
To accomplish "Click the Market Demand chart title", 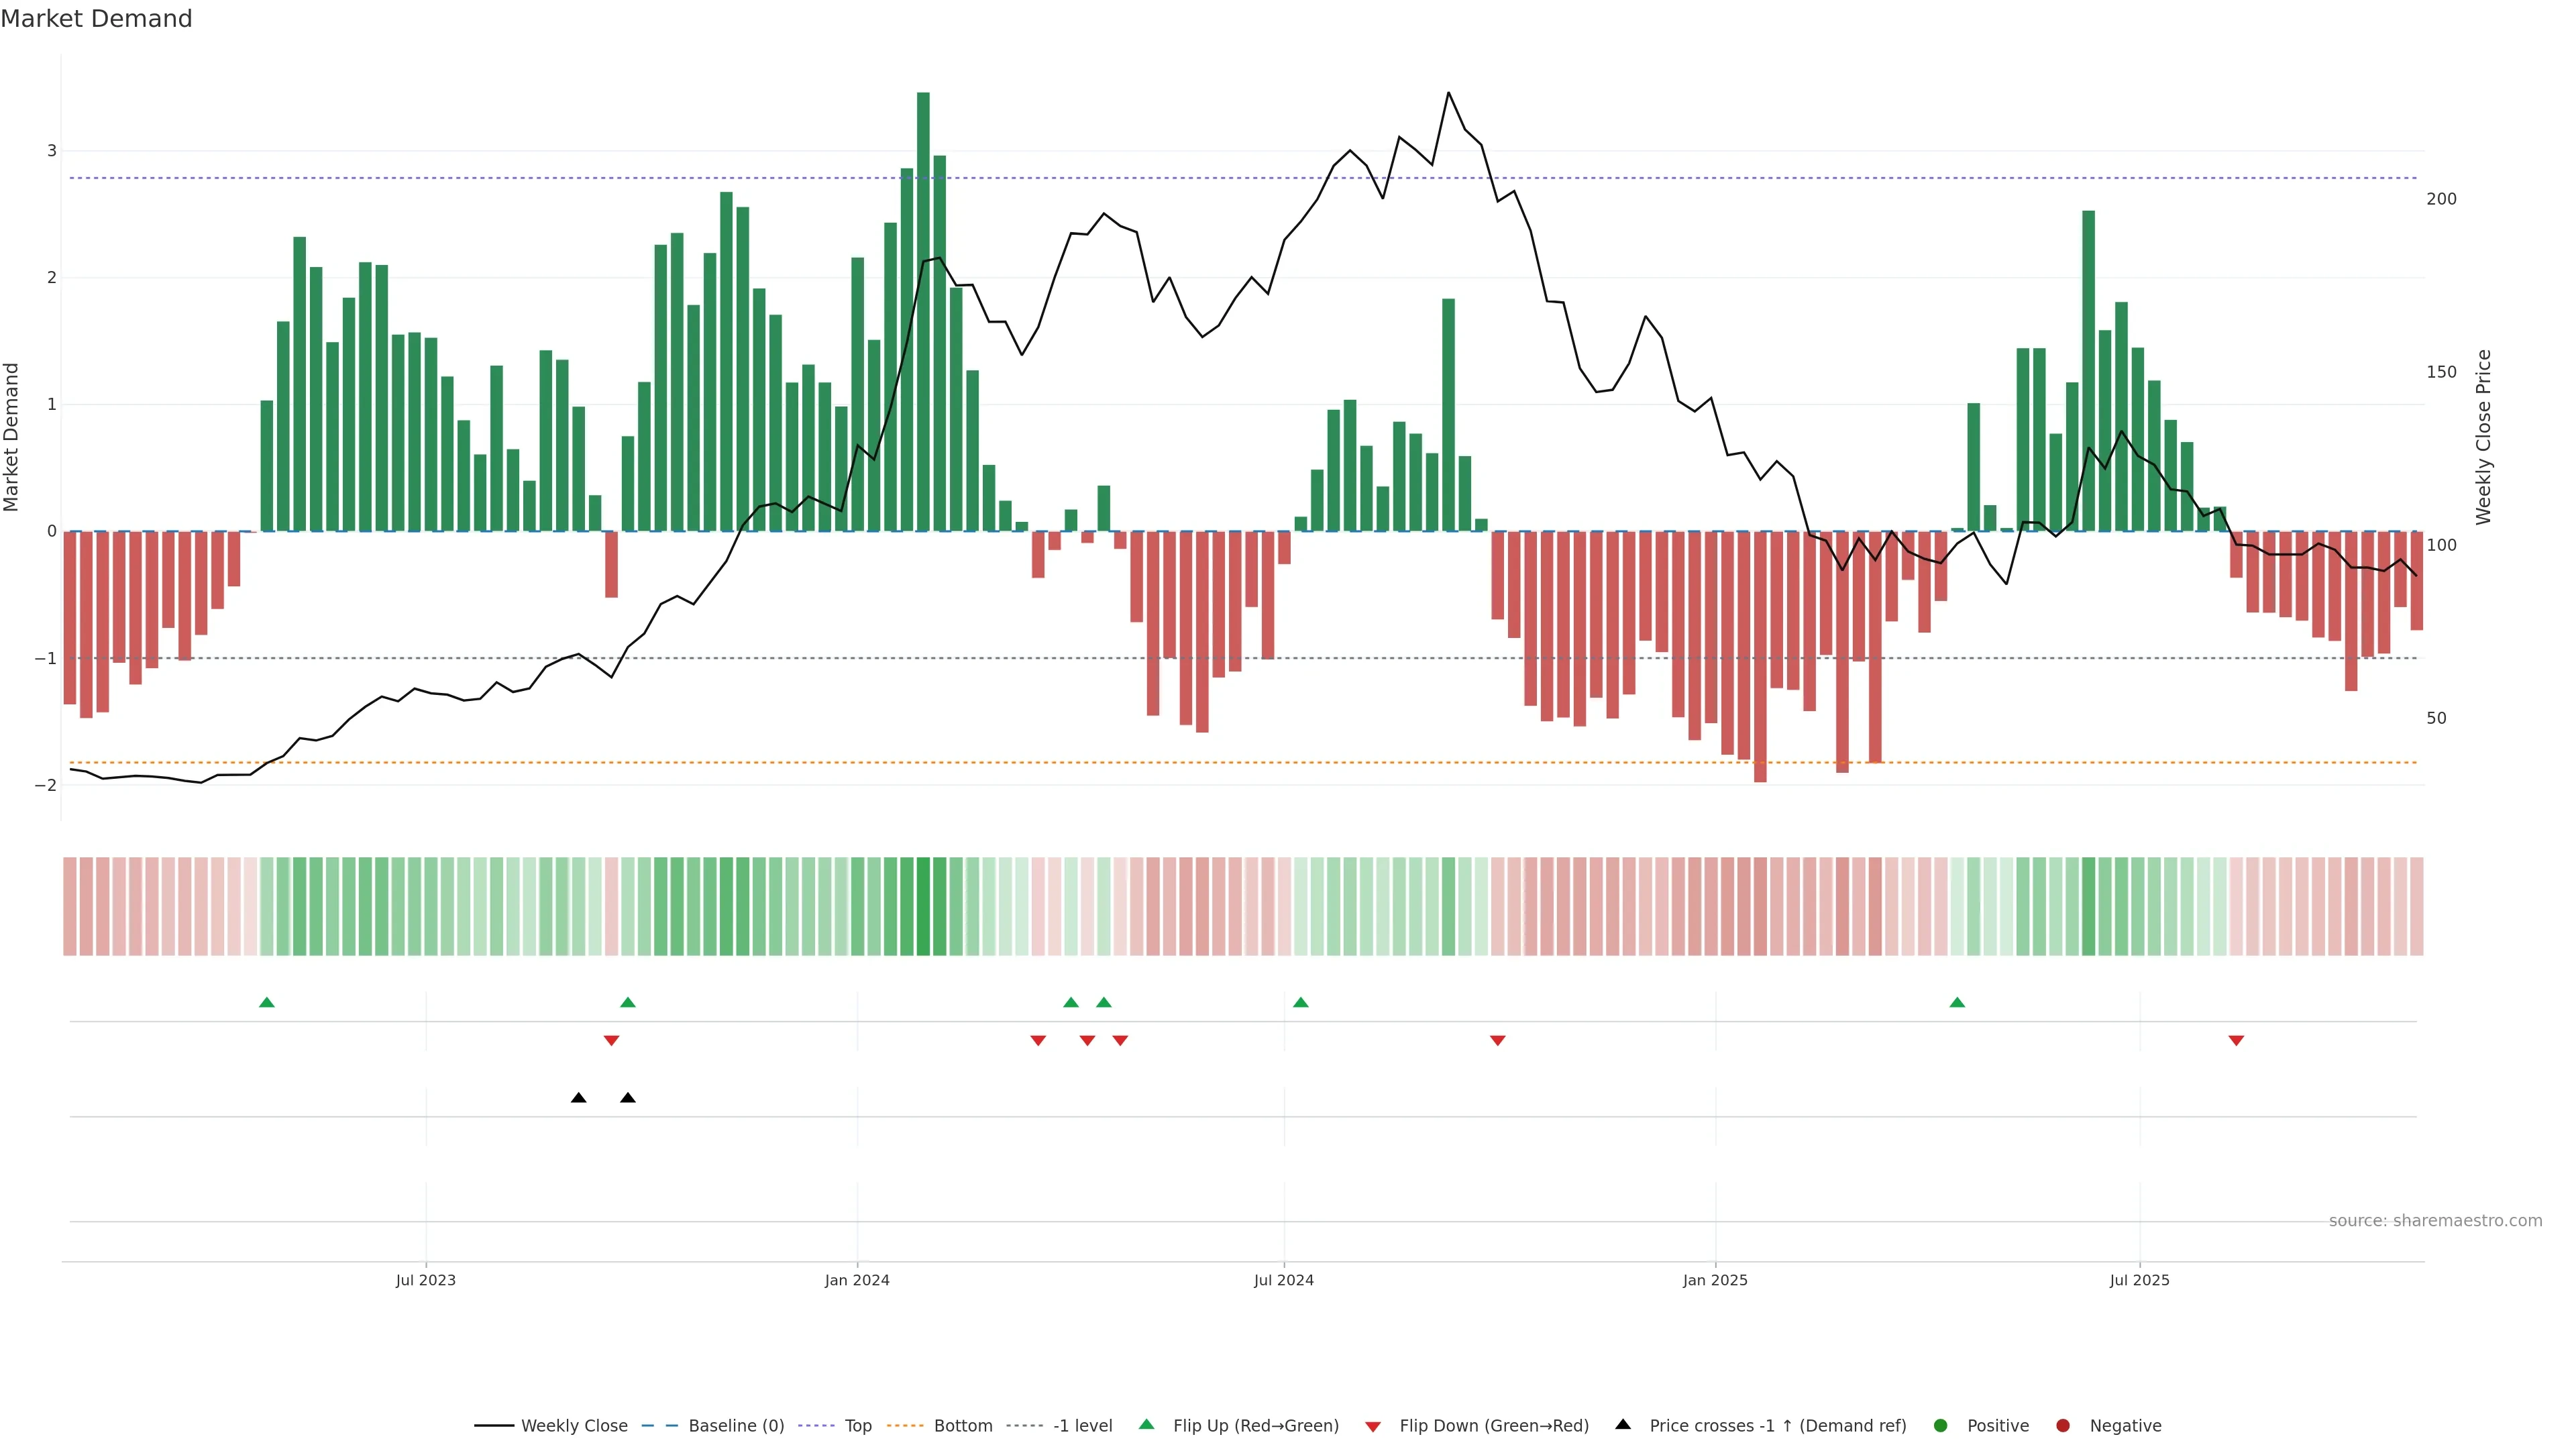I will [x=96, y=19].
